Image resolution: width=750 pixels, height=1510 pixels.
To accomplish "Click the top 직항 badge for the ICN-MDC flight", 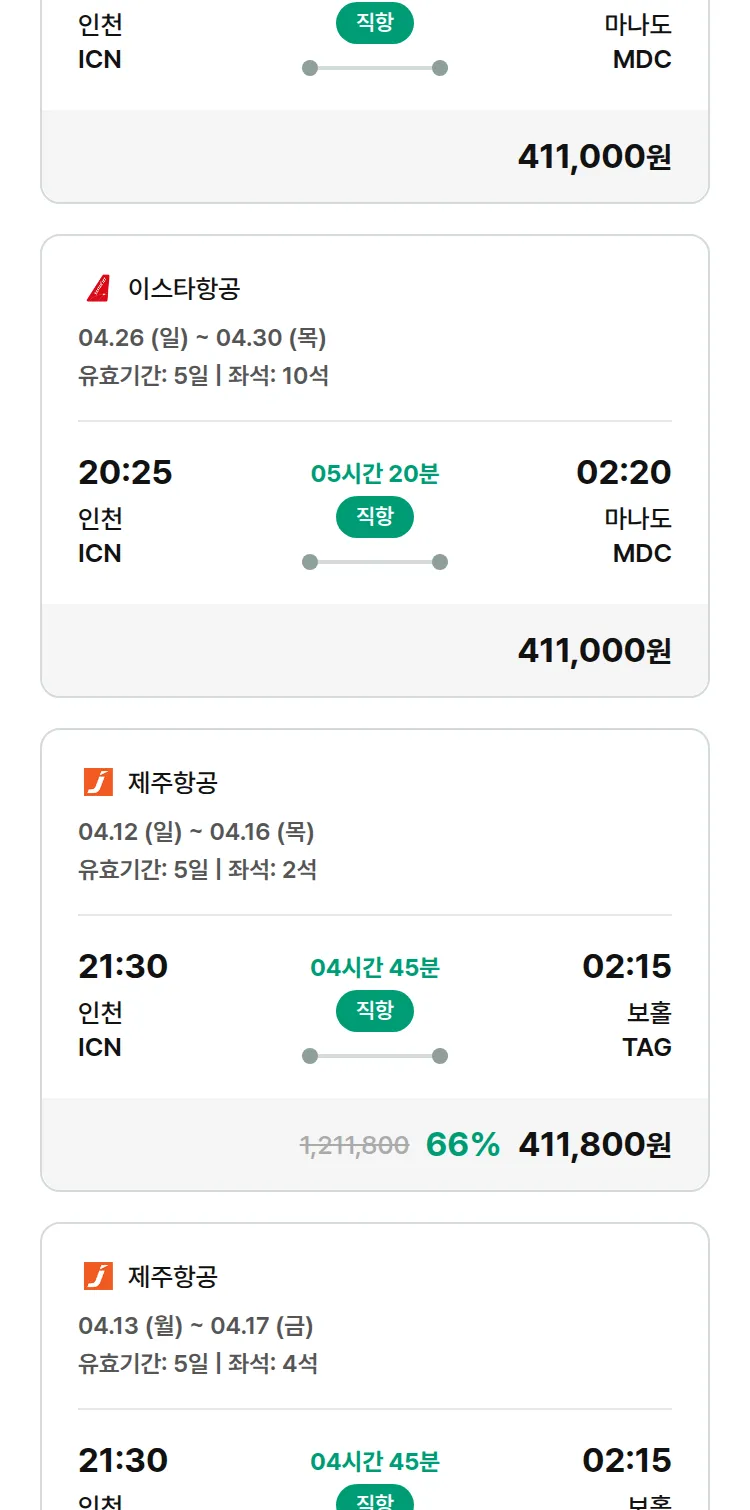I will 375,23.
